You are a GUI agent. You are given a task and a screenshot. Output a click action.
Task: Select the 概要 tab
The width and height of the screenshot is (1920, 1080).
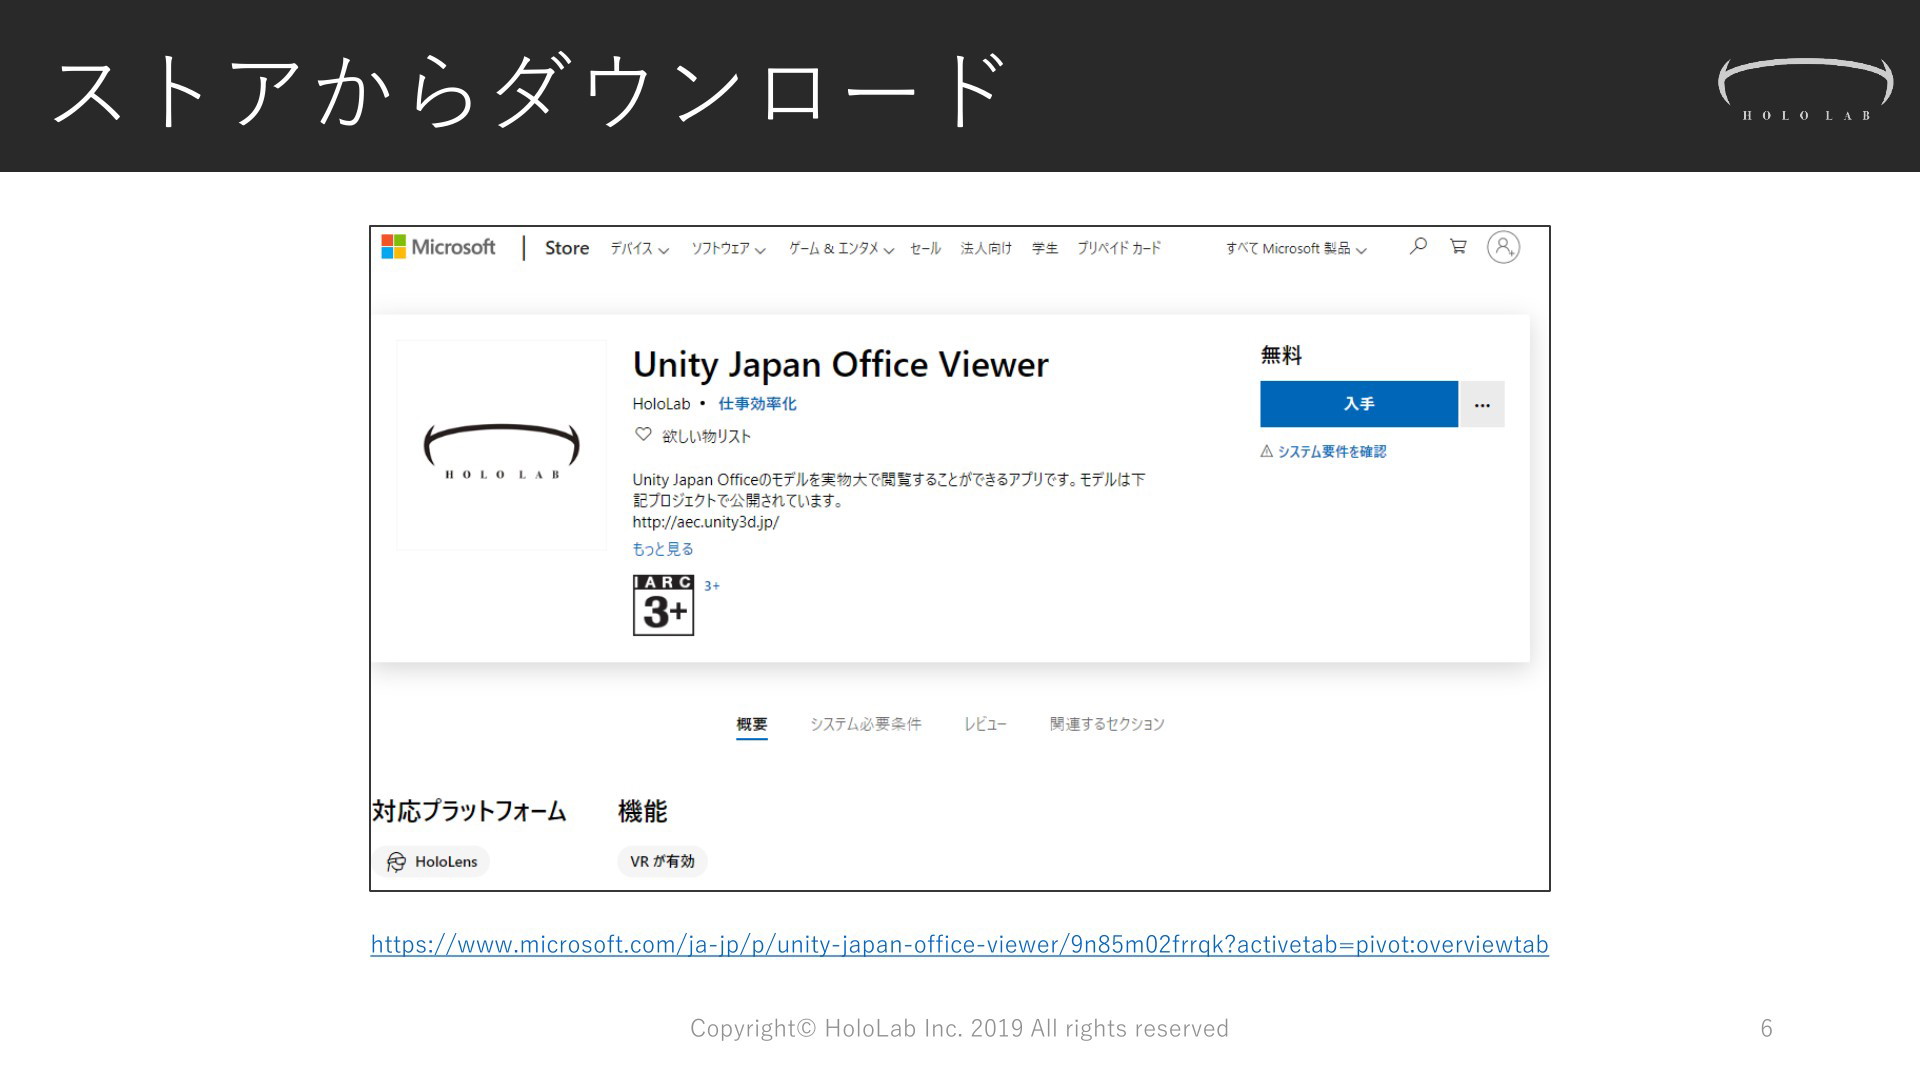(x=752, y=724)
